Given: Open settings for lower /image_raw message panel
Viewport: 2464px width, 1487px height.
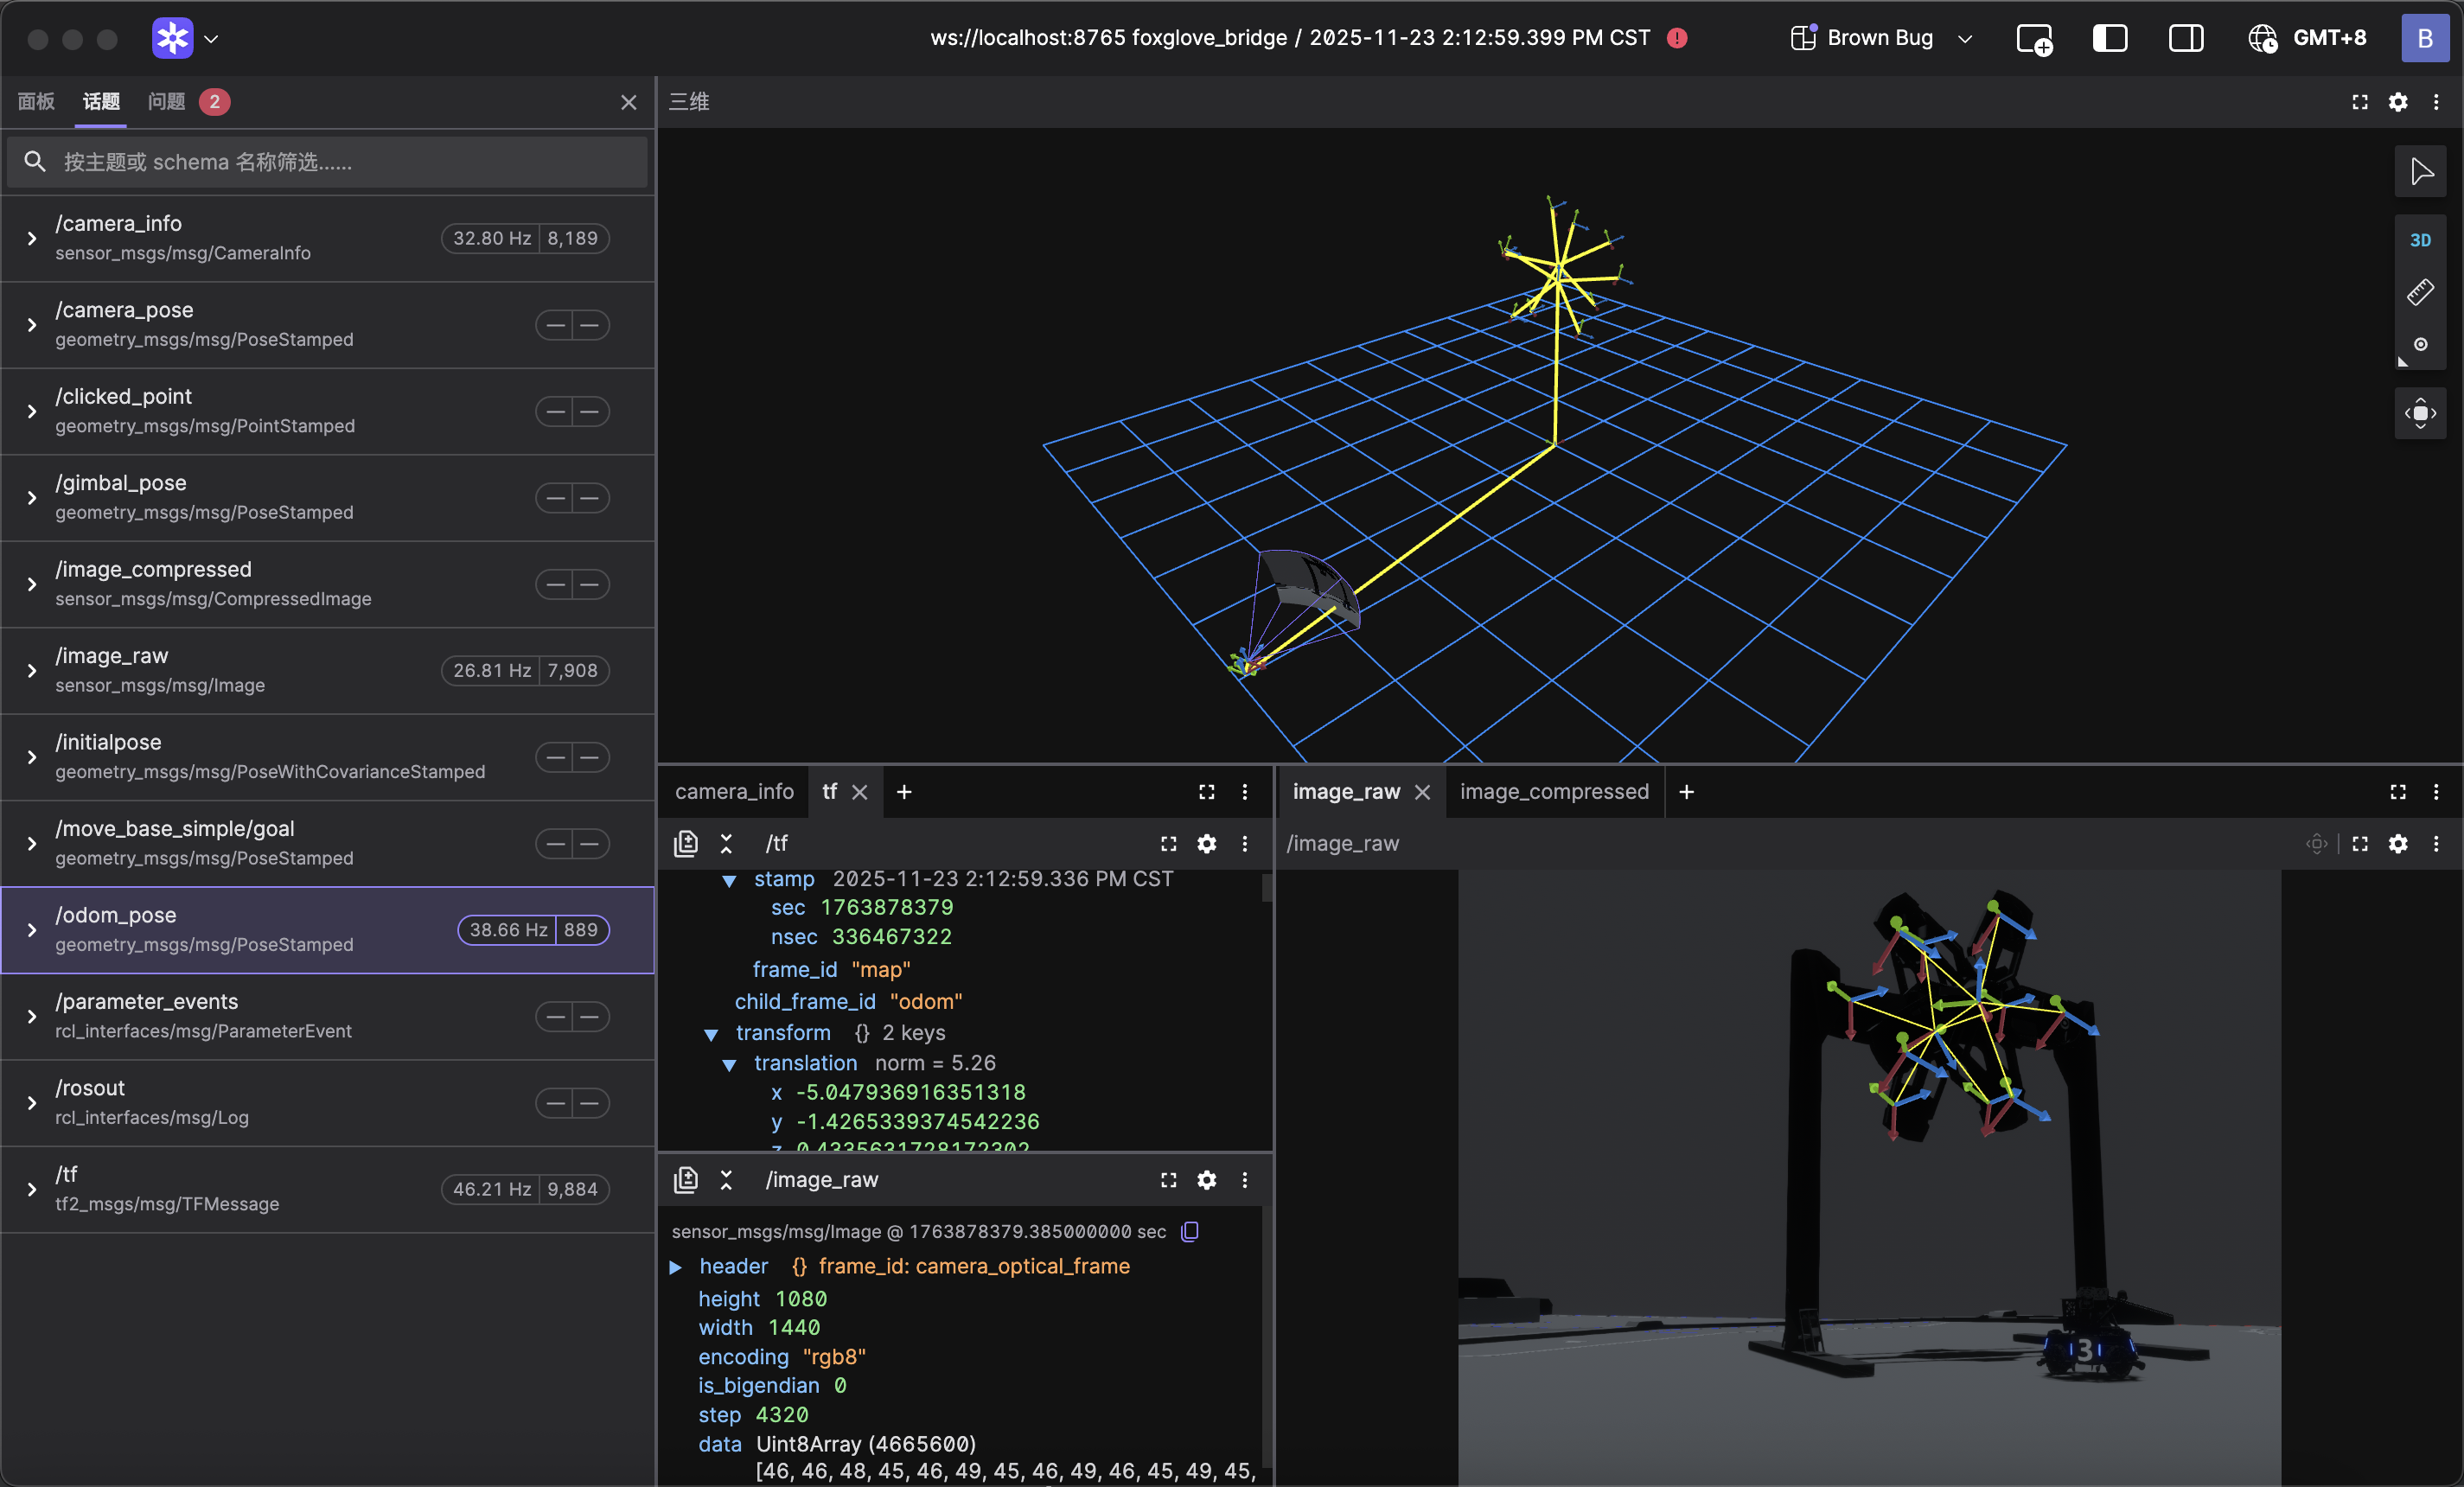Looking at the screenshot, I should point(1207,1180).
